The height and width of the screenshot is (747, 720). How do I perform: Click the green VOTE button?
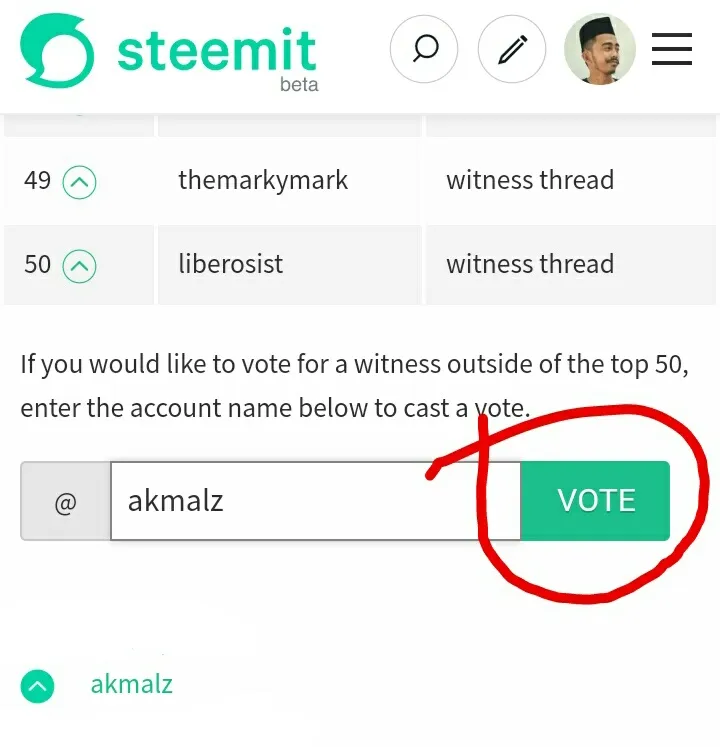[596, 501]
